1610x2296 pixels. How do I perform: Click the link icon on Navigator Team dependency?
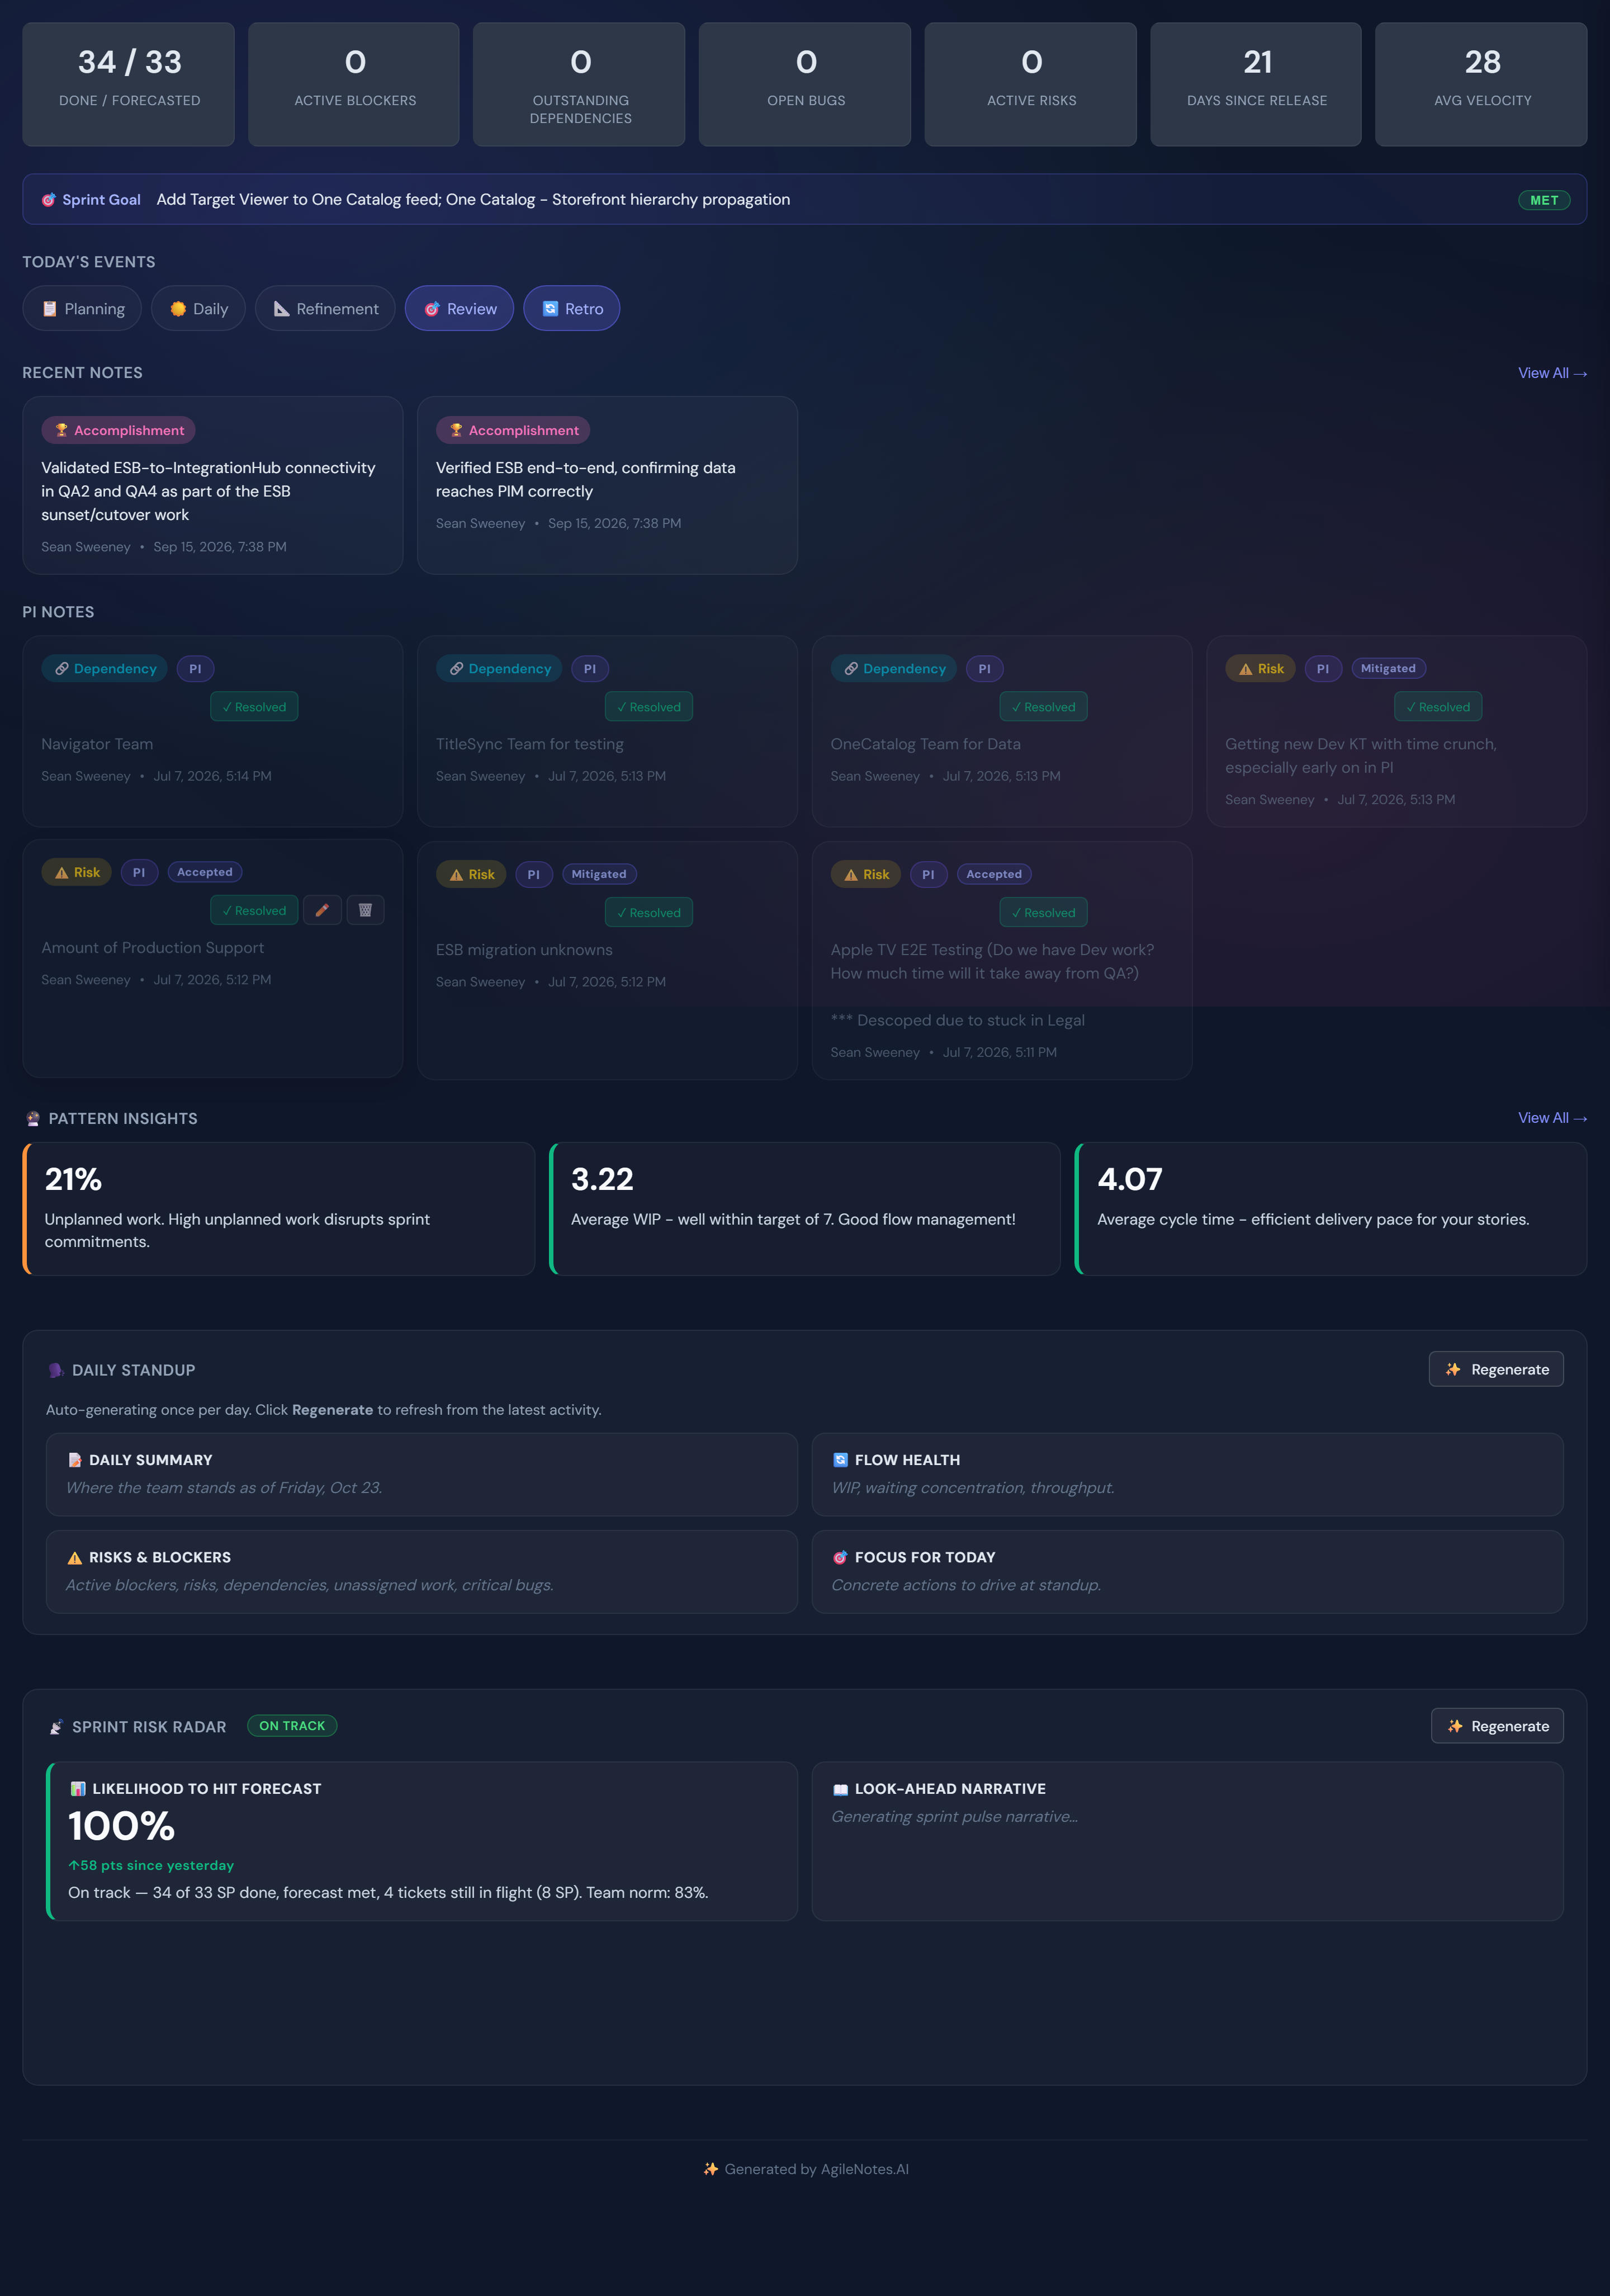(61, 669)
